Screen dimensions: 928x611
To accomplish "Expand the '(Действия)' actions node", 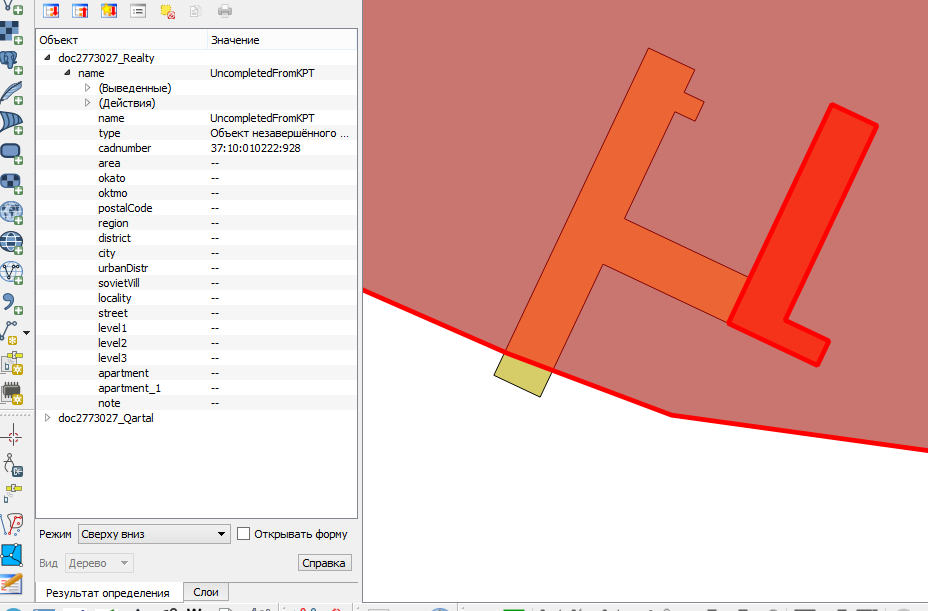I will point(87,103).
